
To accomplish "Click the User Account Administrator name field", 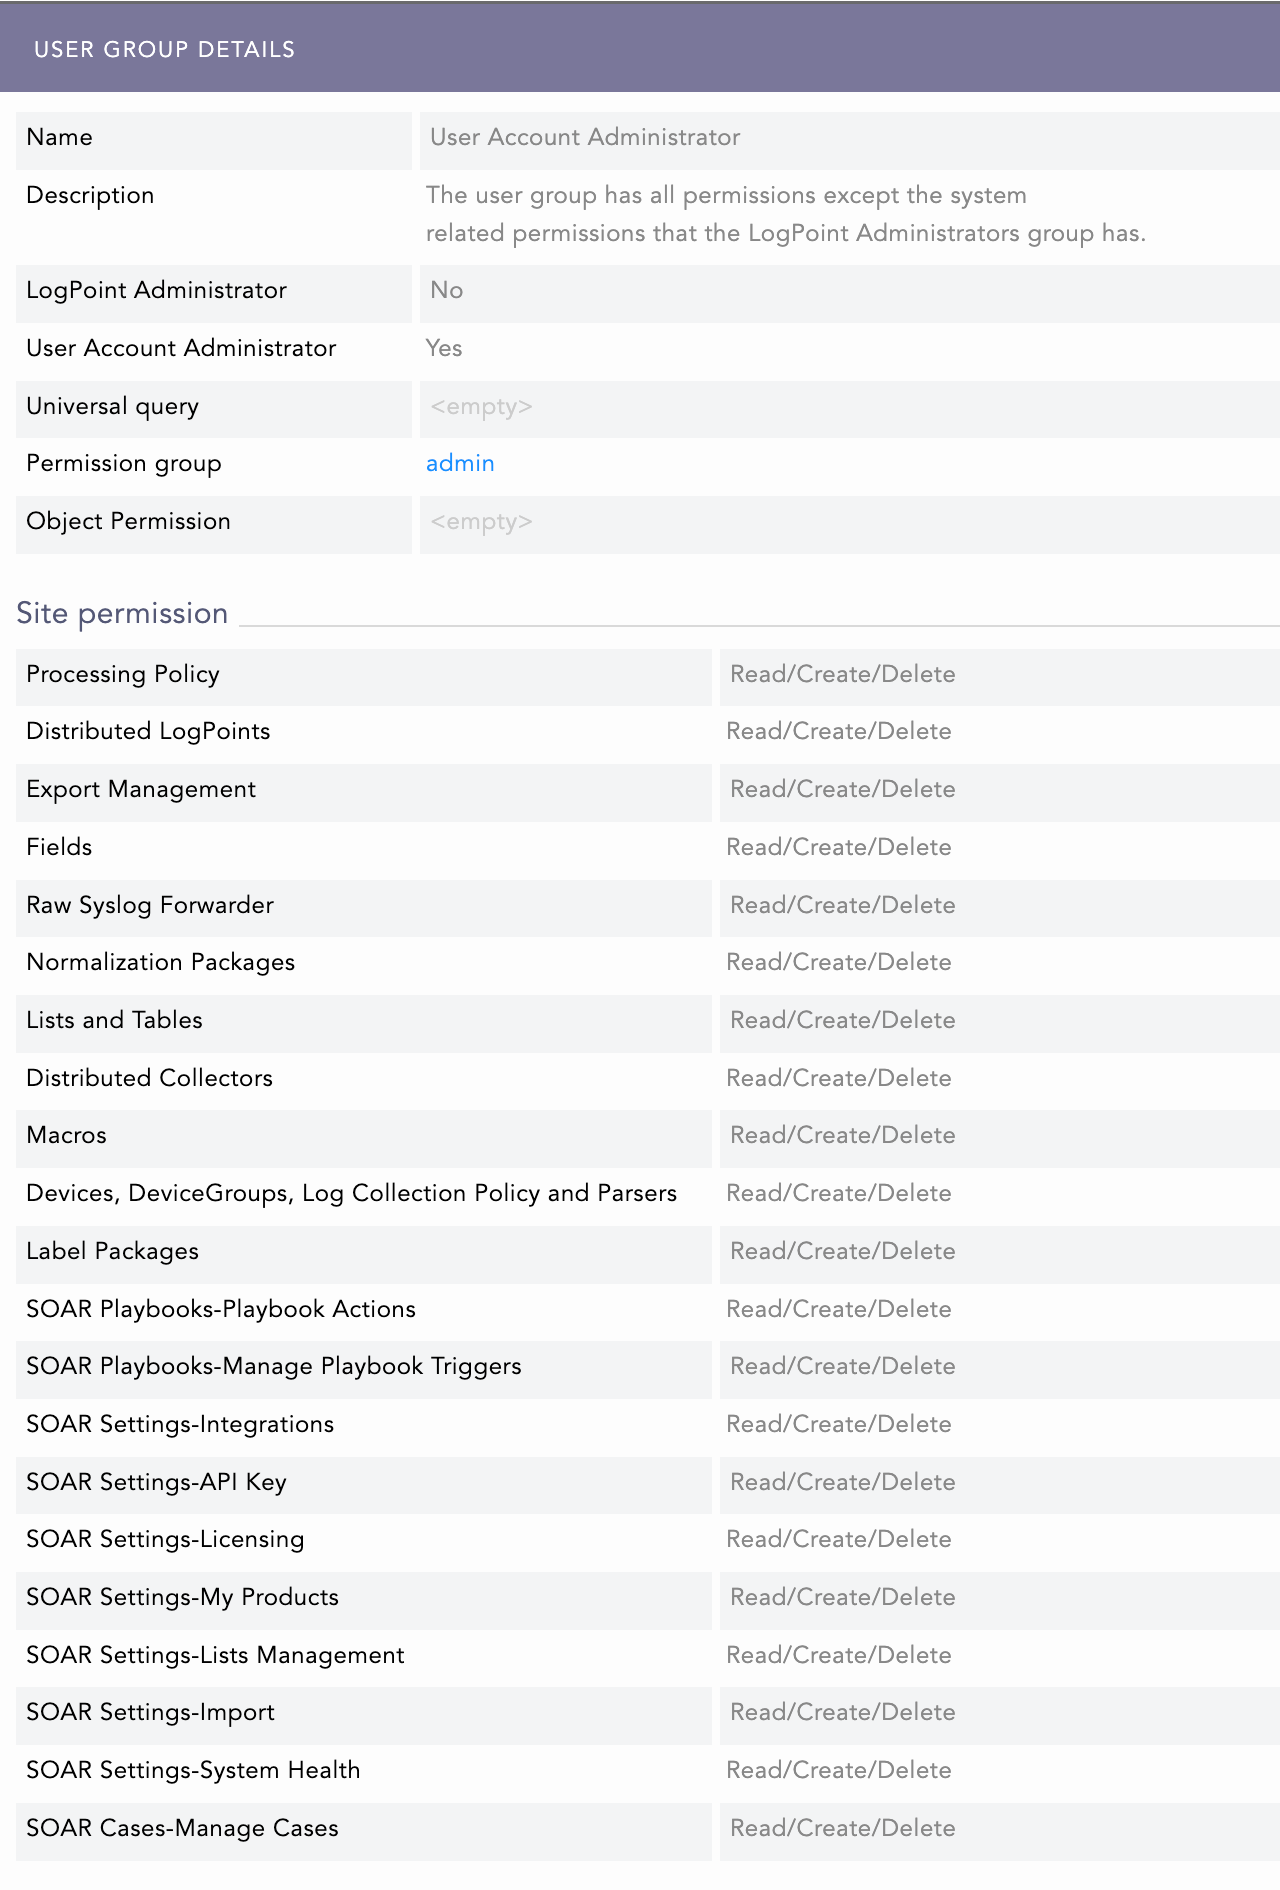I will coord(585,138).
